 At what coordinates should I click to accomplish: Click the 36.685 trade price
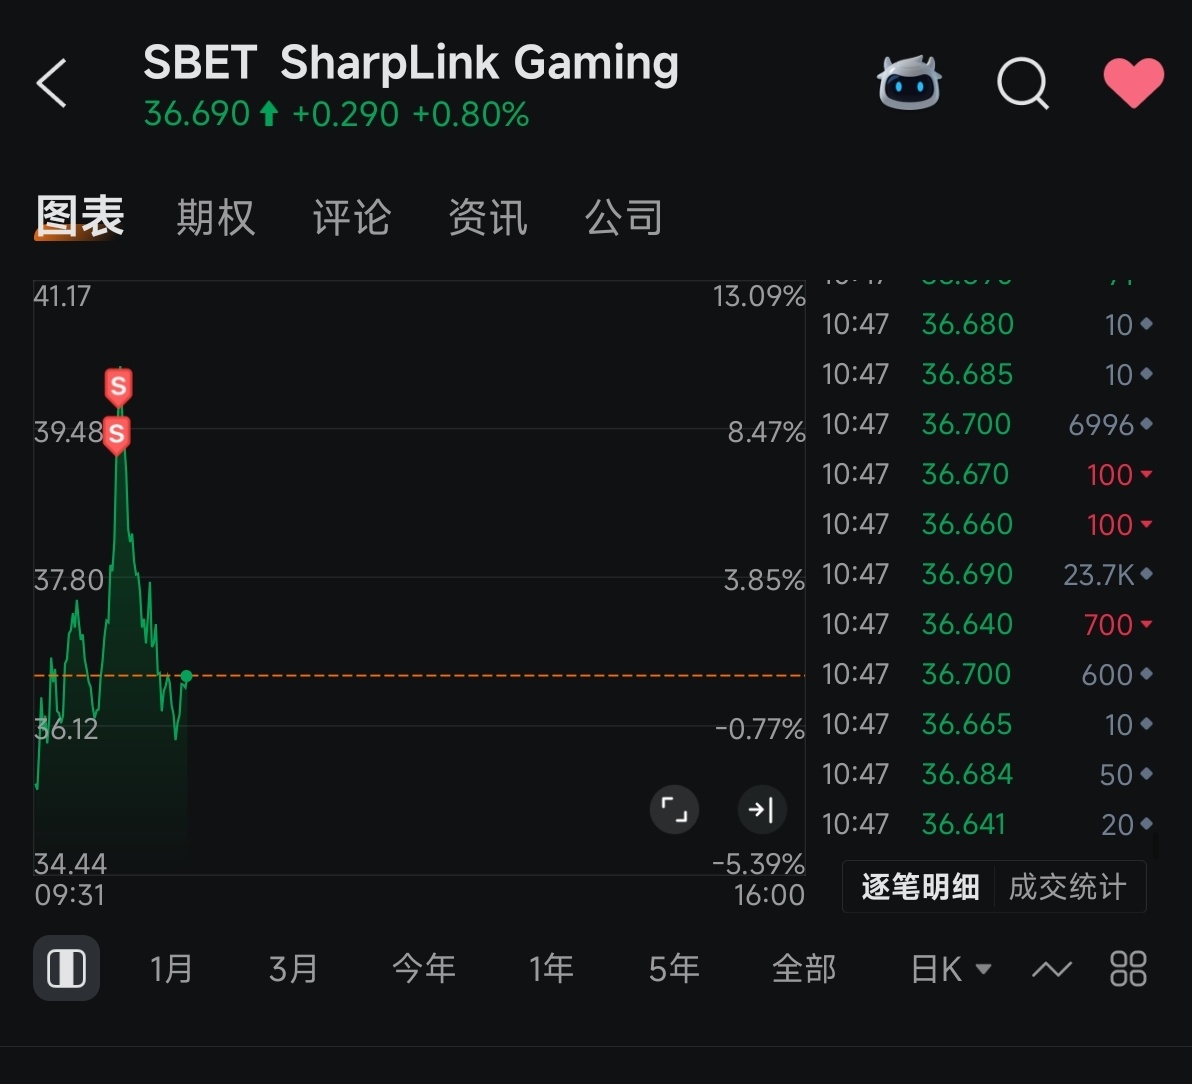[x=967, y=375]
